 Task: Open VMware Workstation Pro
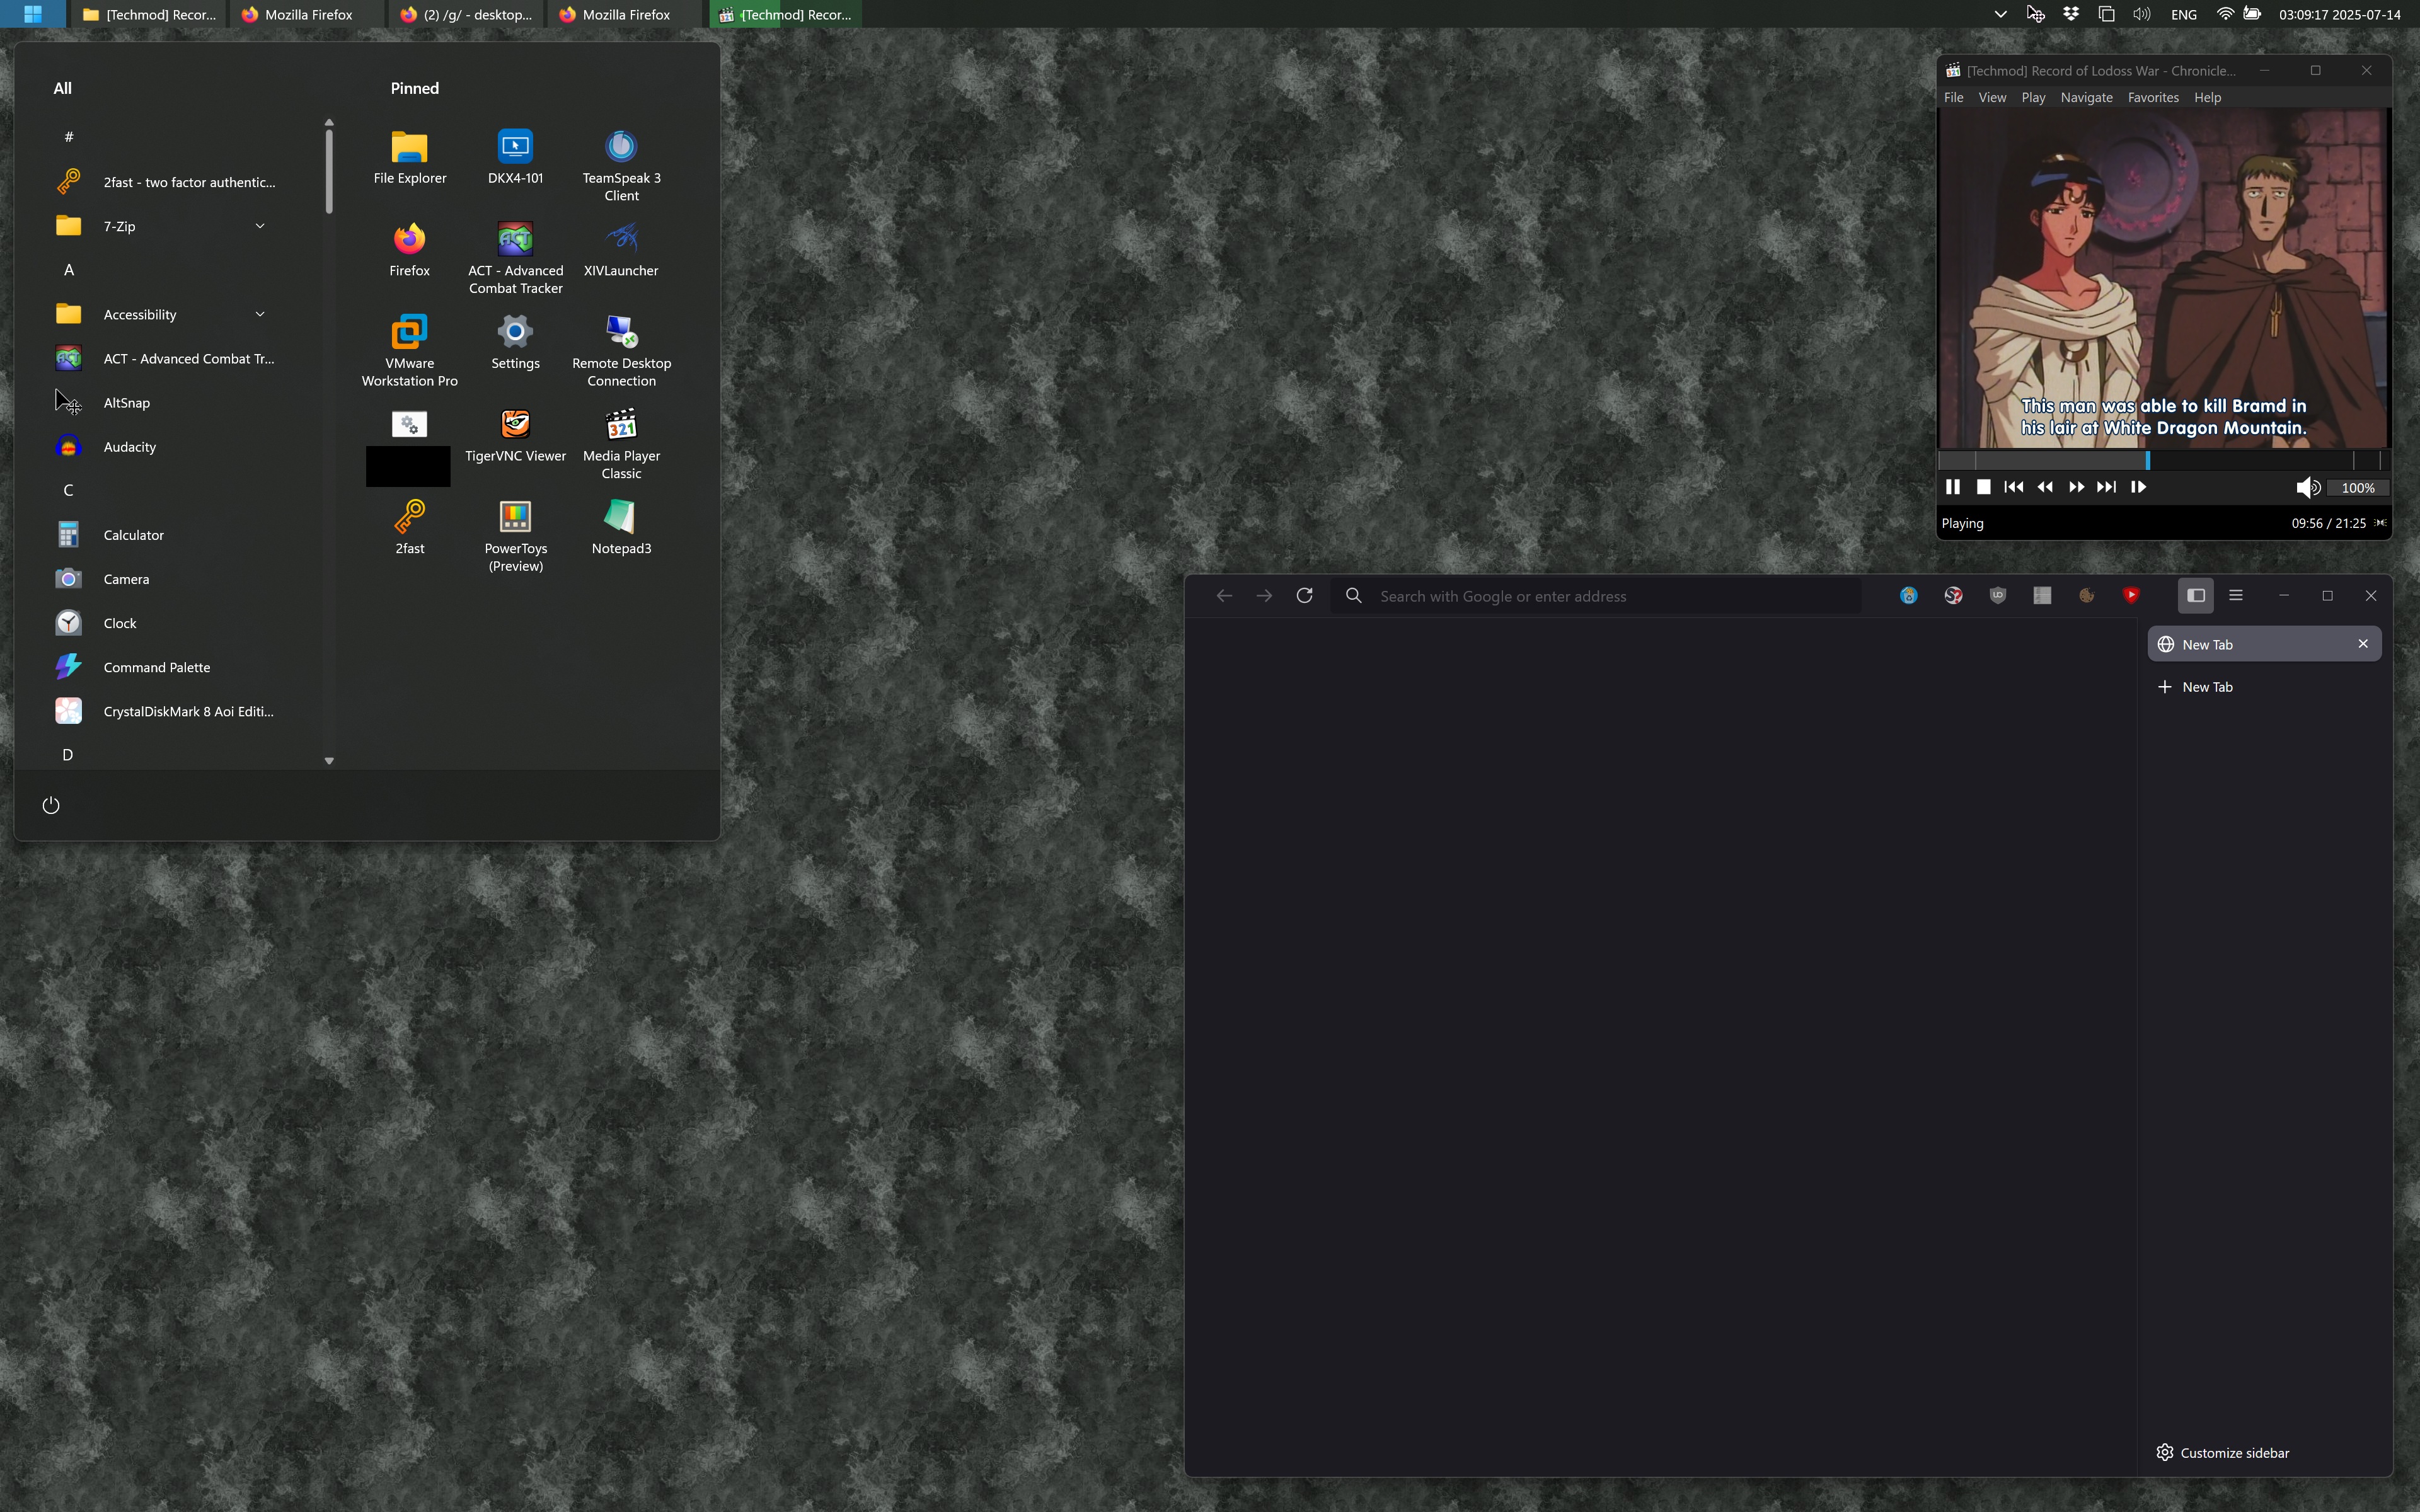[410, 351]
